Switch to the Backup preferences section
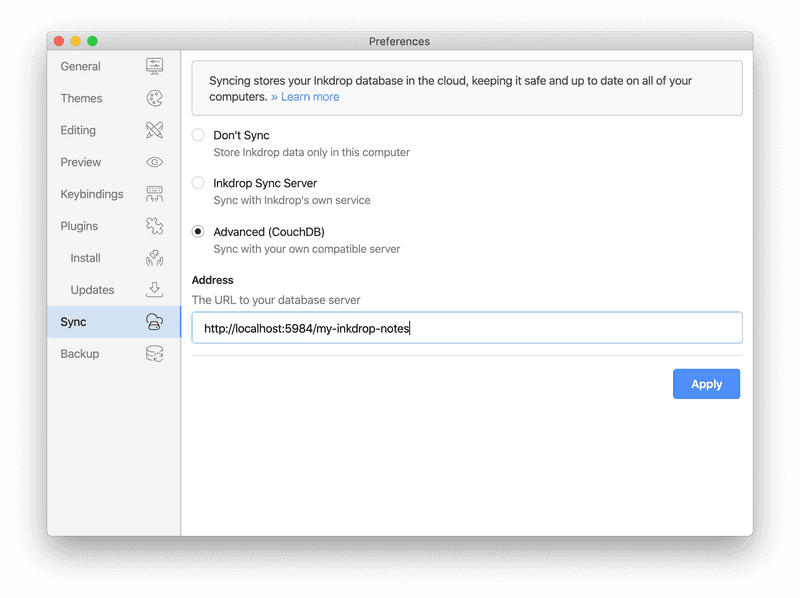This screenshot has width=800, height=598. (79, 353)
